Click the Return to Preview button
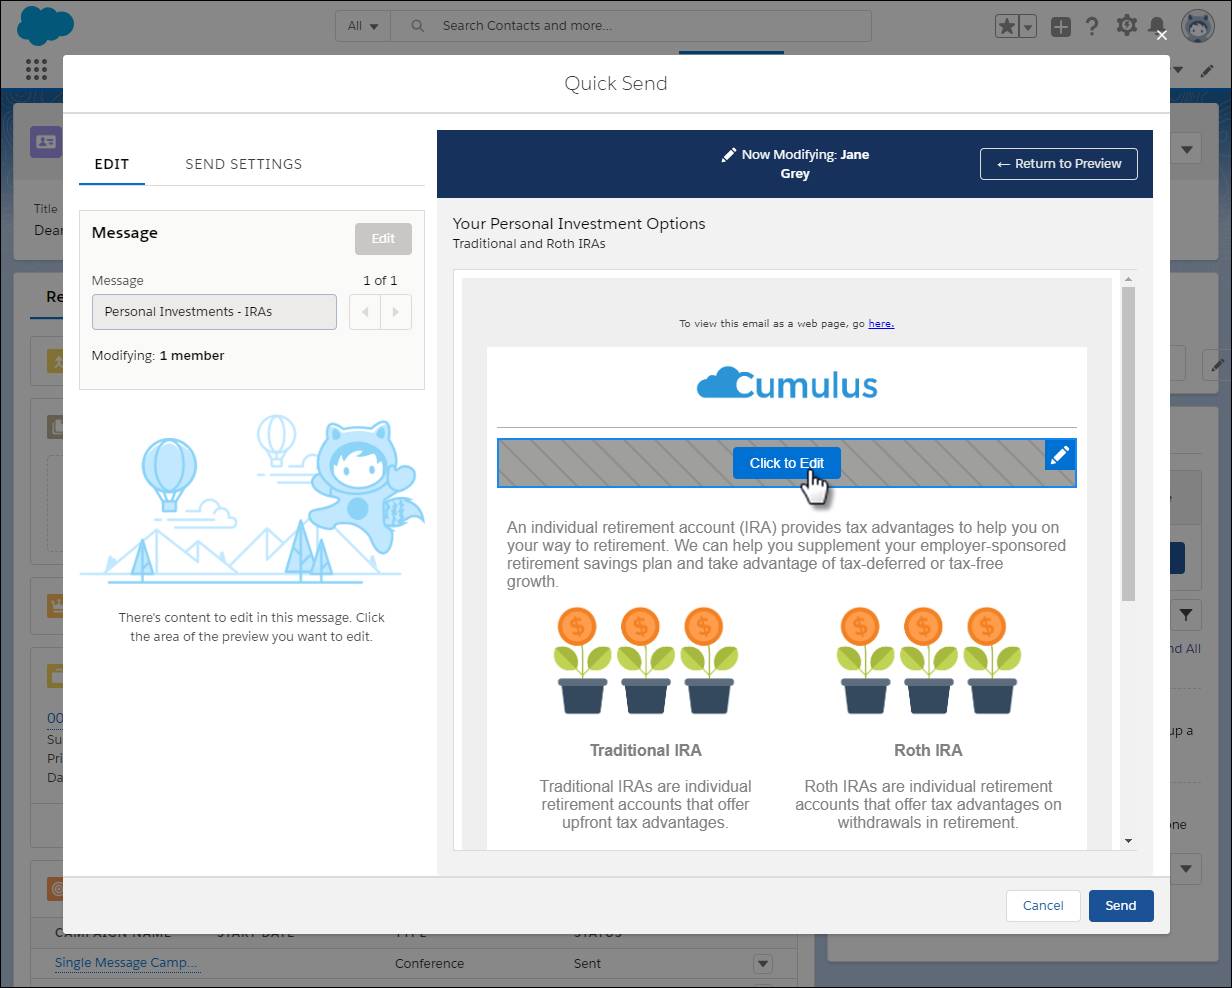This screenshot has width=1232, height=988. (1058, 164)
